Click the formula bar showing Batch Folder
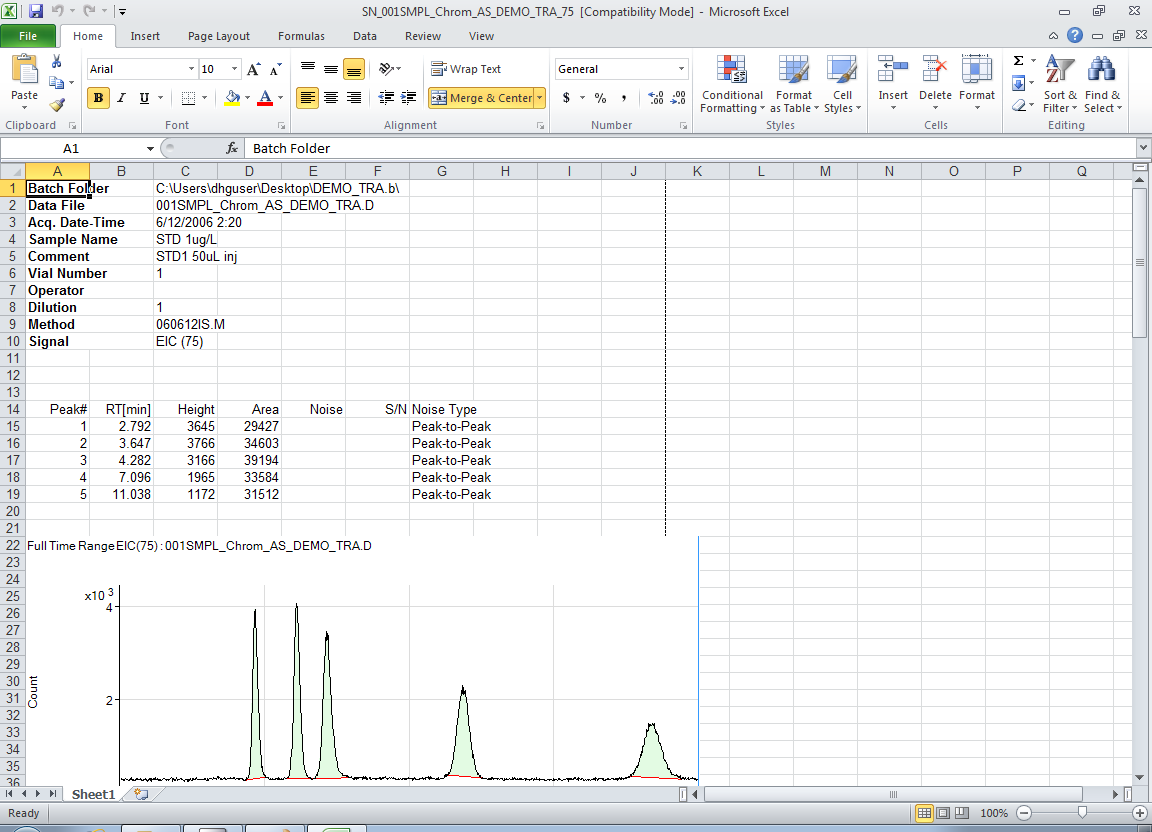1152x832 pixels. (689, 148)
